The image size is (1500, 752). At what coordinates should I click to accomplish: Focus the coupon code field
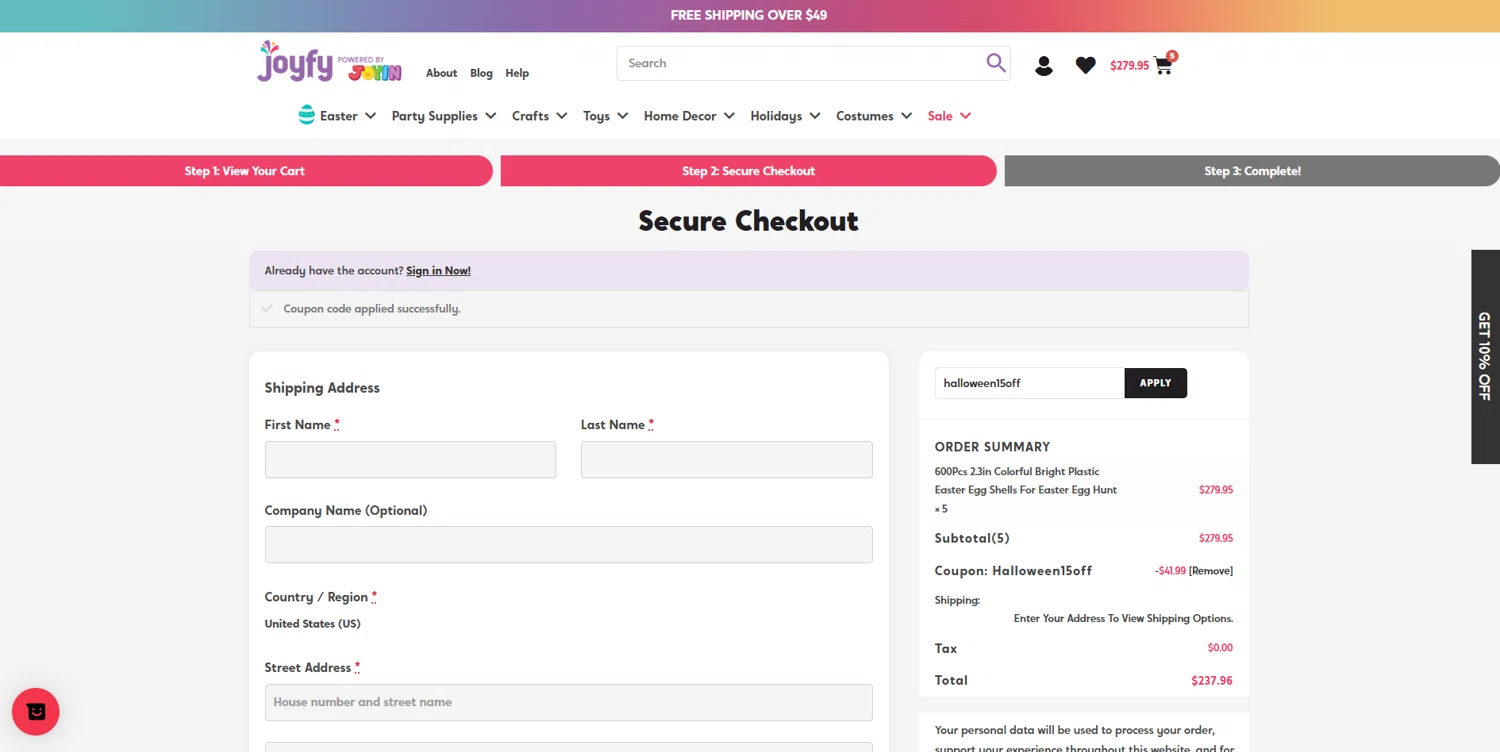click(1029, 383)
